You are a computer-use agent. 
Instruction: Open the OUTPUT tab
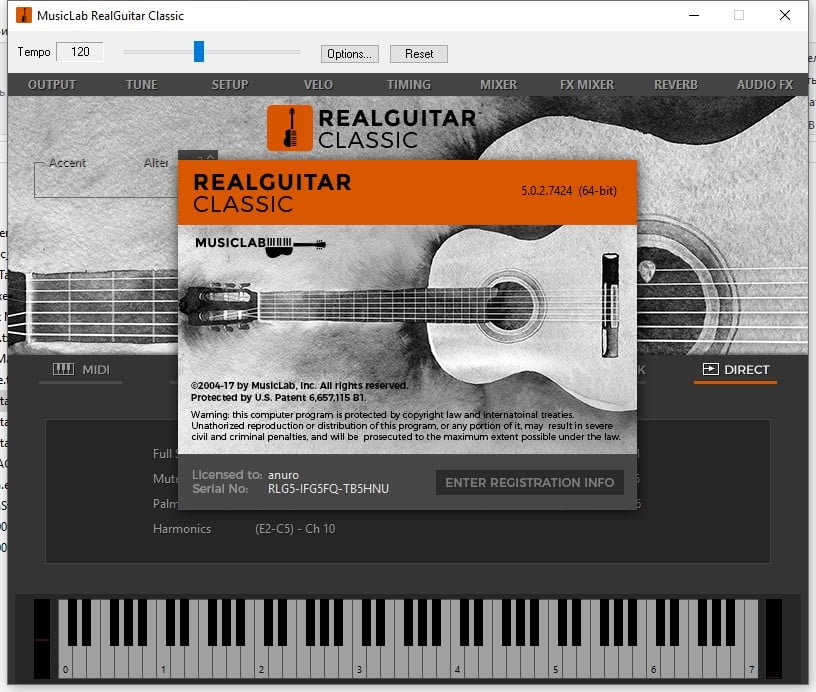52,84
